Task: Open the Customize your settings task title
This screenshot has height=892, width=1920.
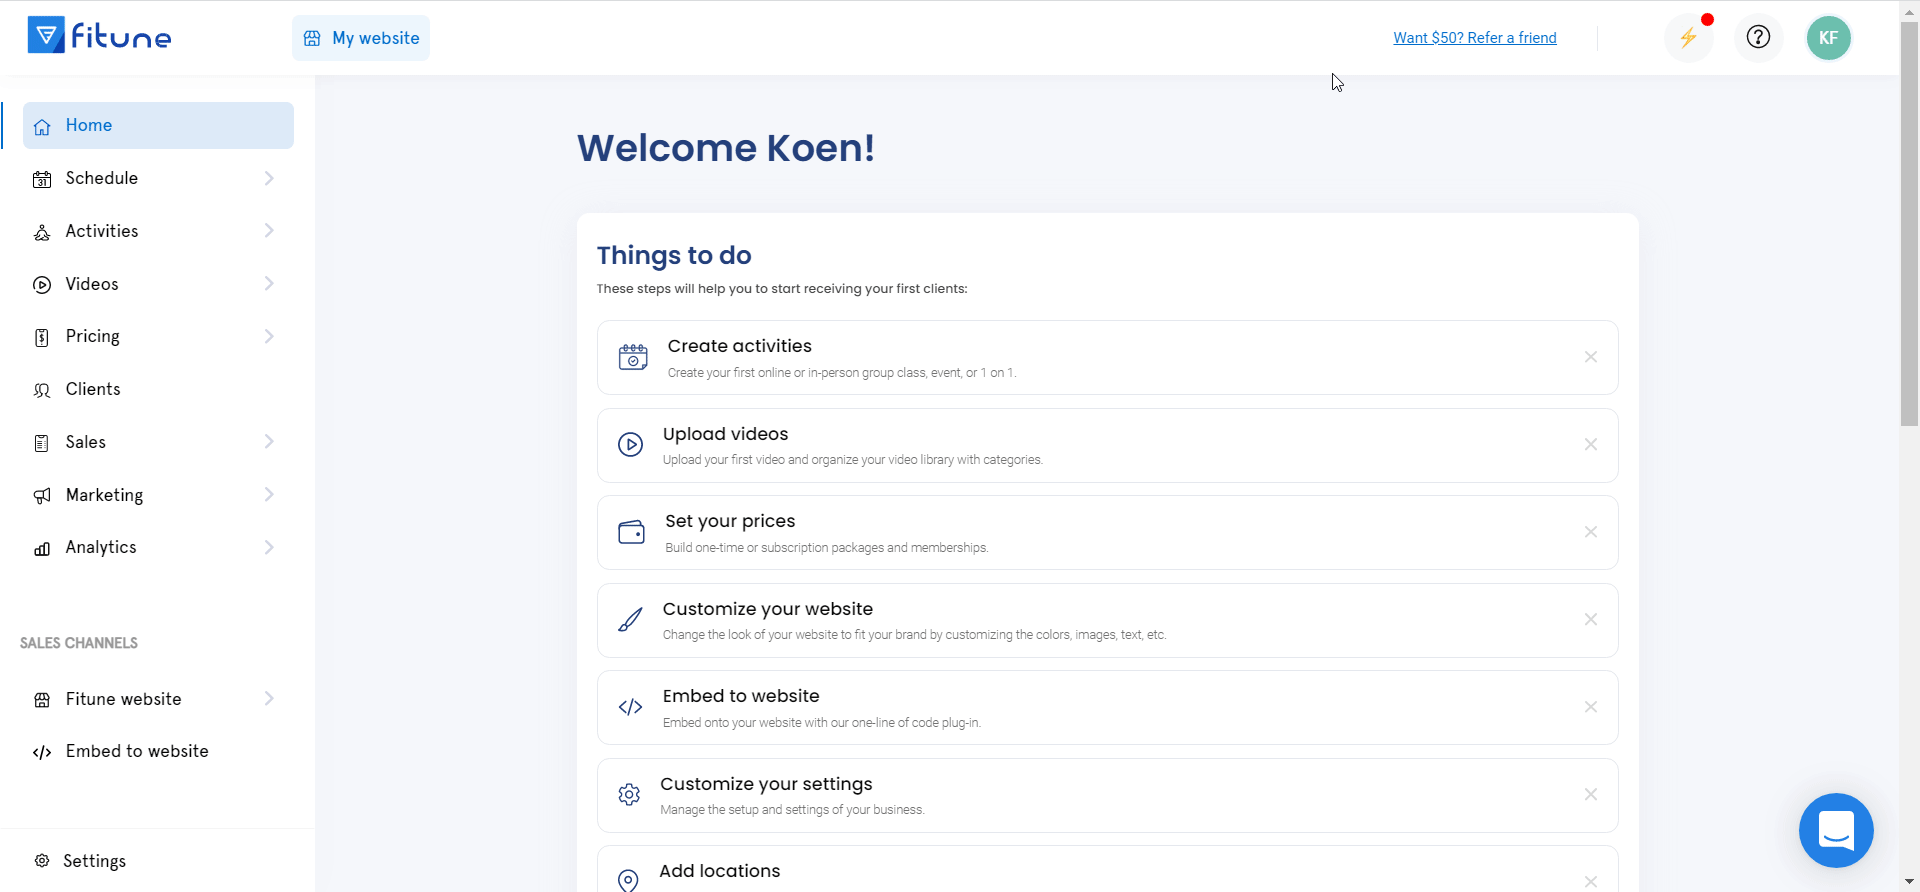Action: click(x=766, y=784)
